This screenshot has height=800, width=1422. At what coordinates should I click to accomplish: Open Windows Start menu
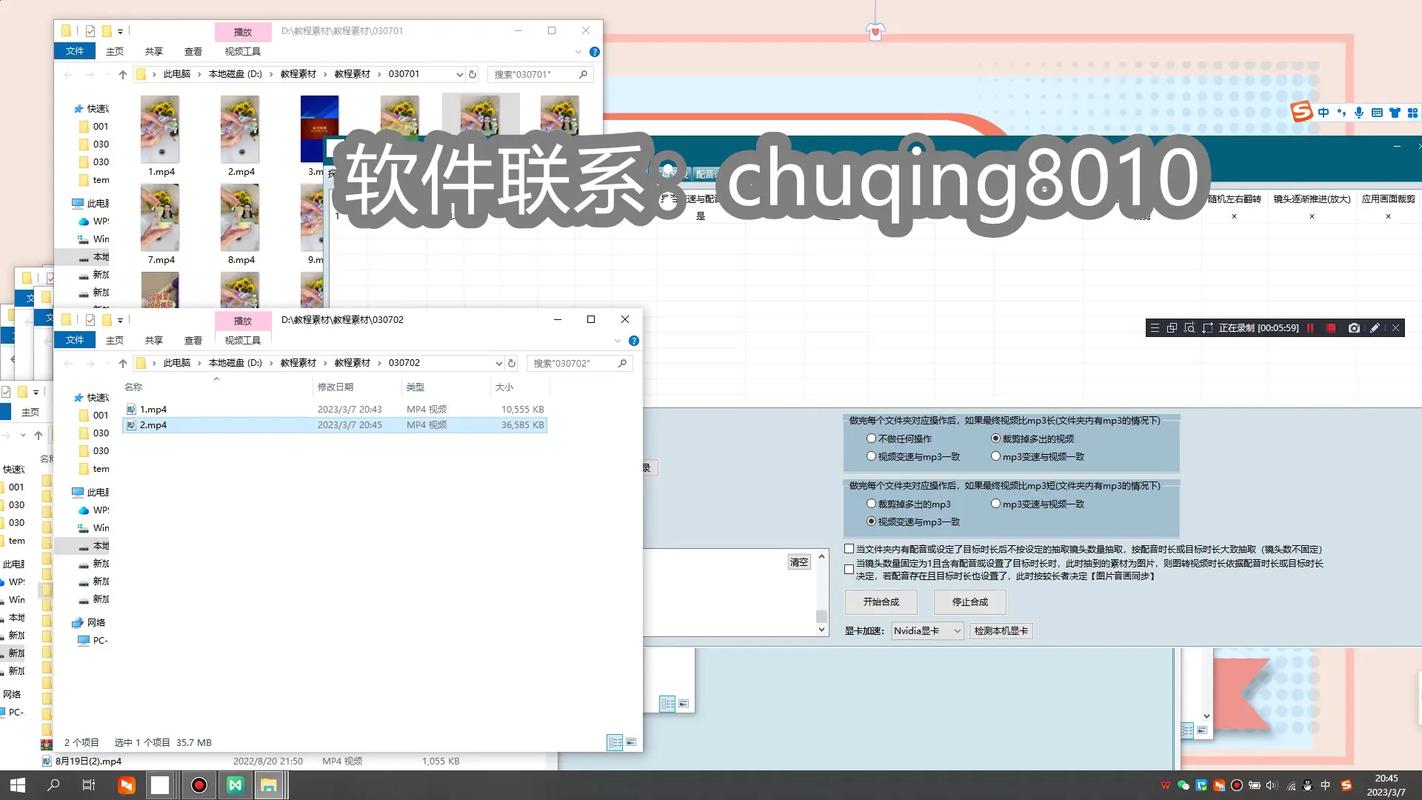[17, 785]
